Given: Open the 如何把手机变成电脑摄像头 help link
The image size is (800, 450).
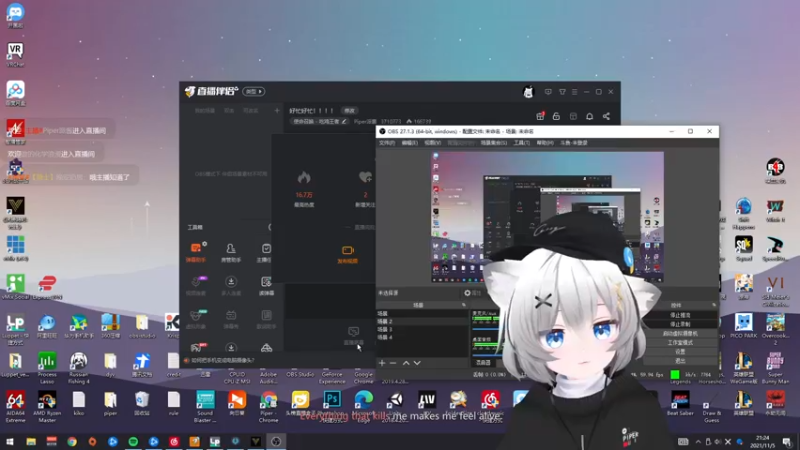Looking at the screenshot, I should click(222, 360).
